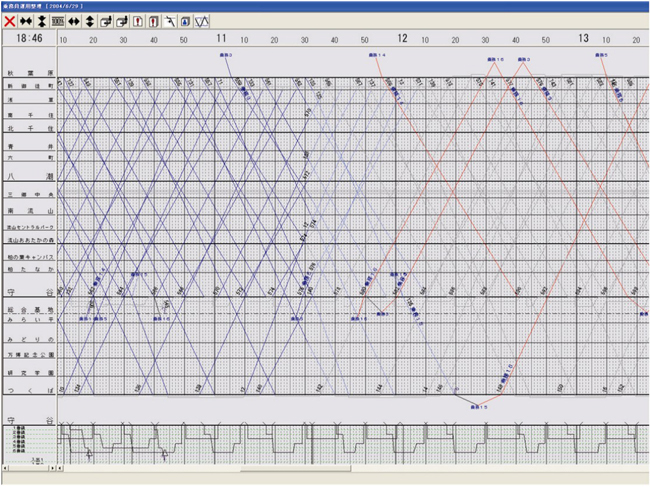Click the 乗務15 turn-back label below つくば line
Viewport: 650px width, 487px height.
[x=479, y=407]
